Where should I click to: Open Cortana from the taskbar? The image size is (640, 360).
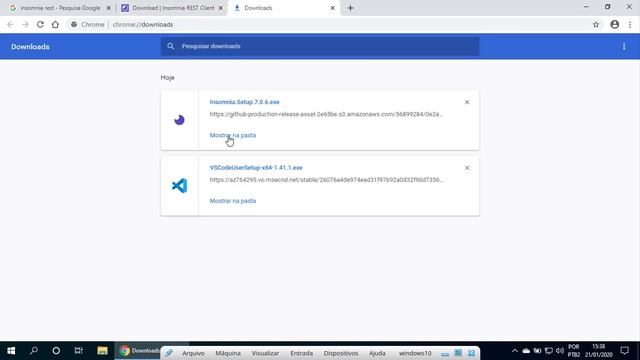56,351
